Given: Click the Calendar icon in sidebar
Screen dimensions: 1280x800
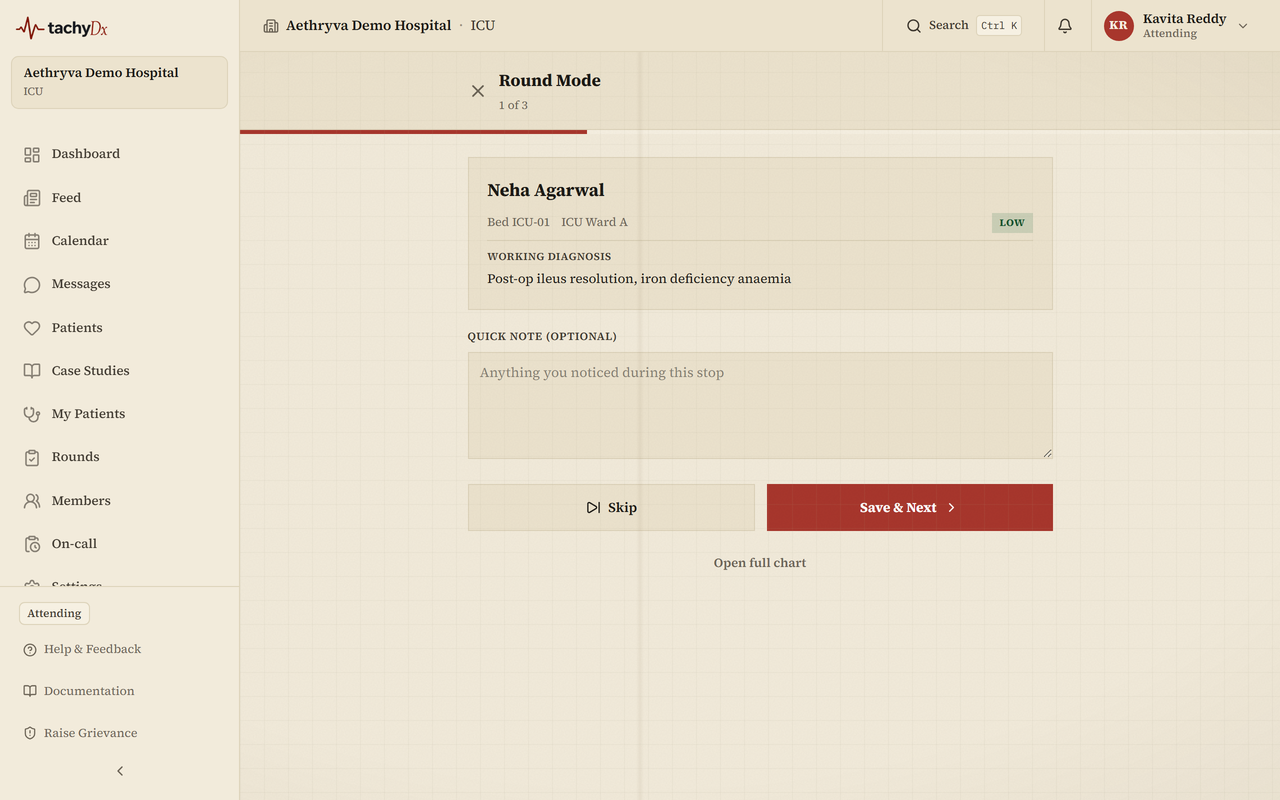Looking at the screenshot, I should pos(32,241).
